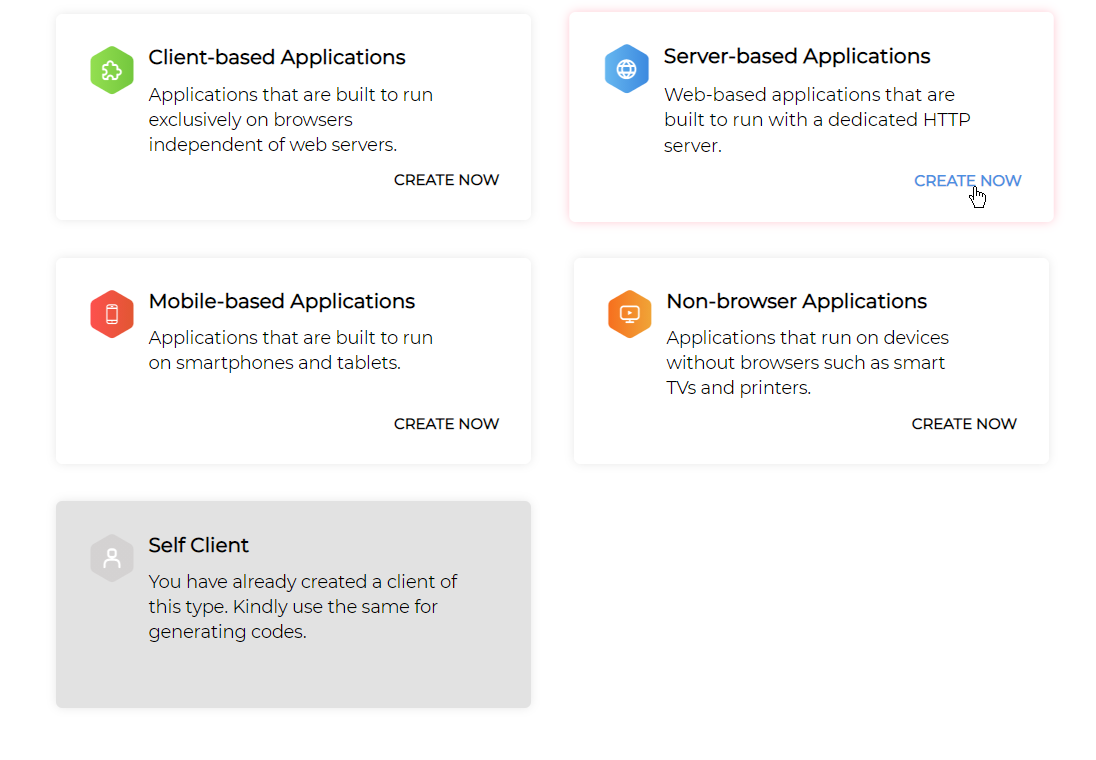Click the Client-based Applications description text
This screenshot has height=760, width=1096.
coord(290,120)
